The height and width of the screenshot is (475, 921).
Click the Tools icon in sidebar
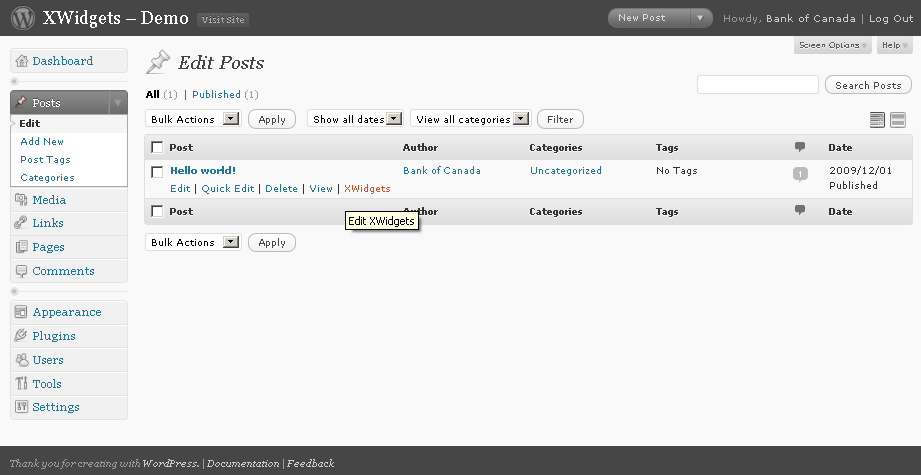tap(22, 383)
